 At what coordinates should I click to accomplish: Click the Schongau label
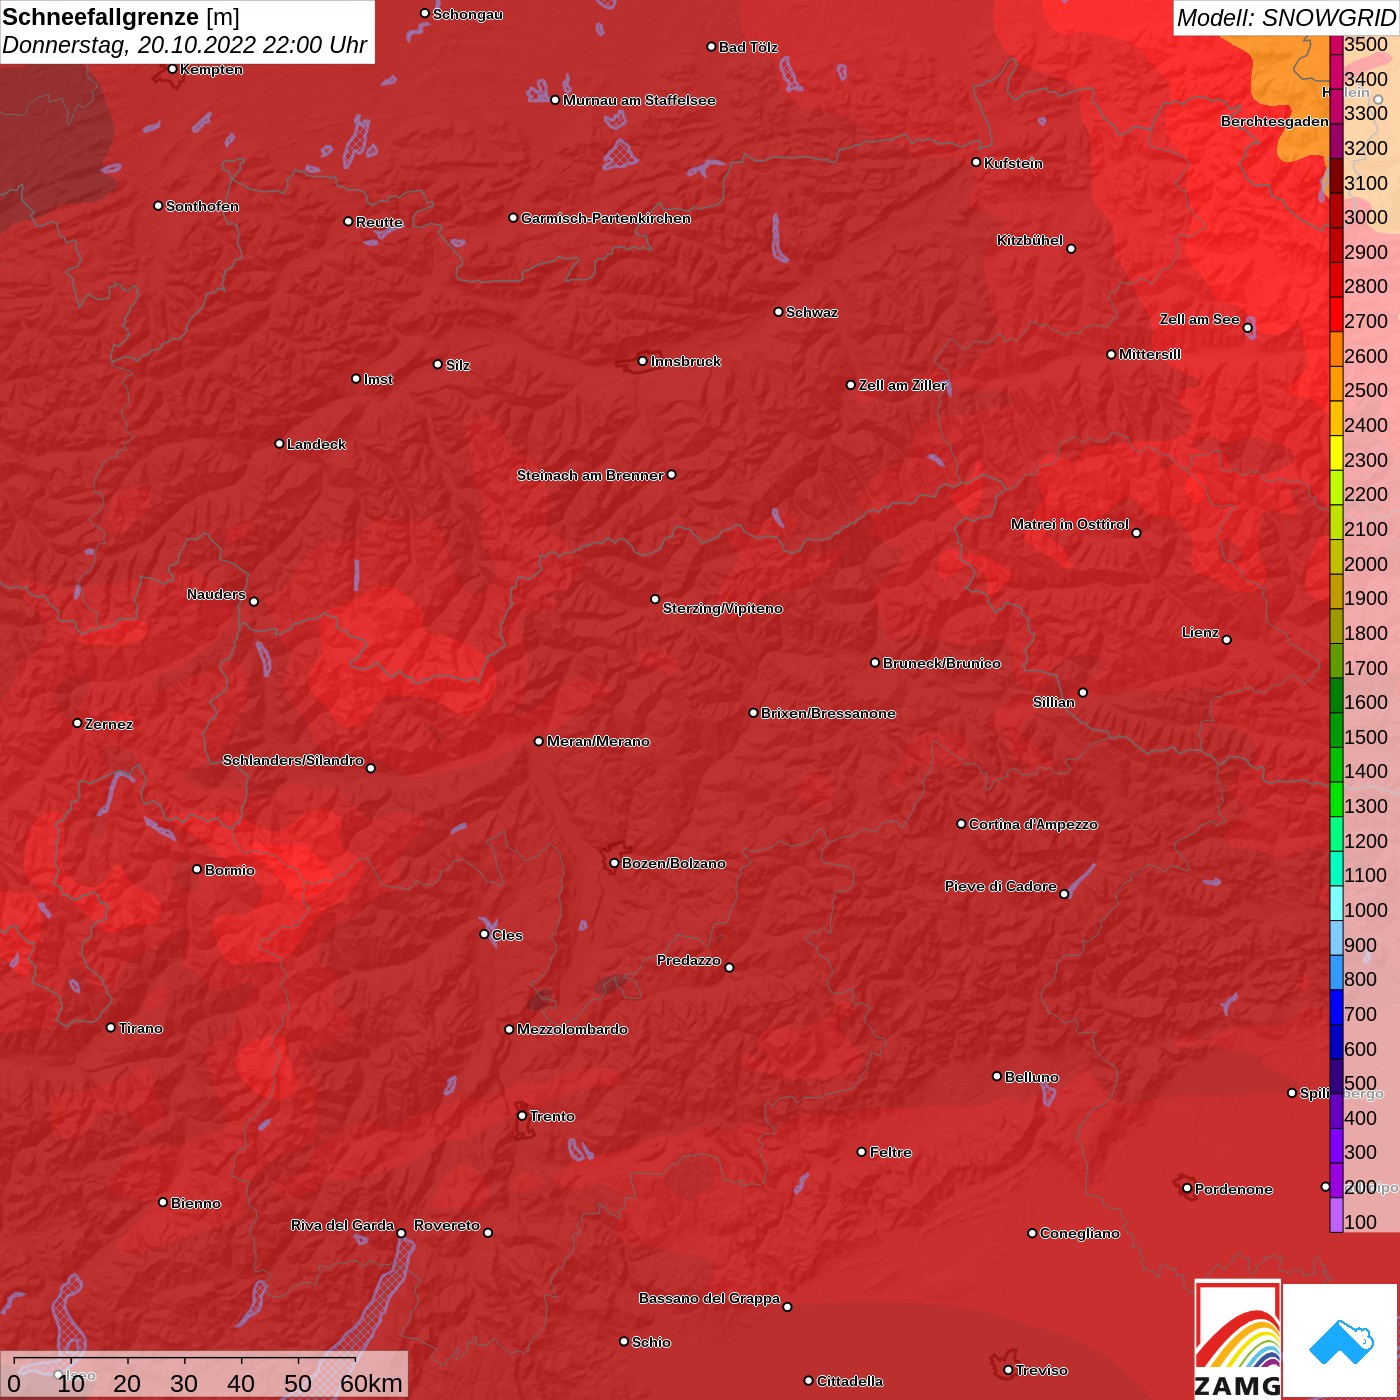(468, 14)
